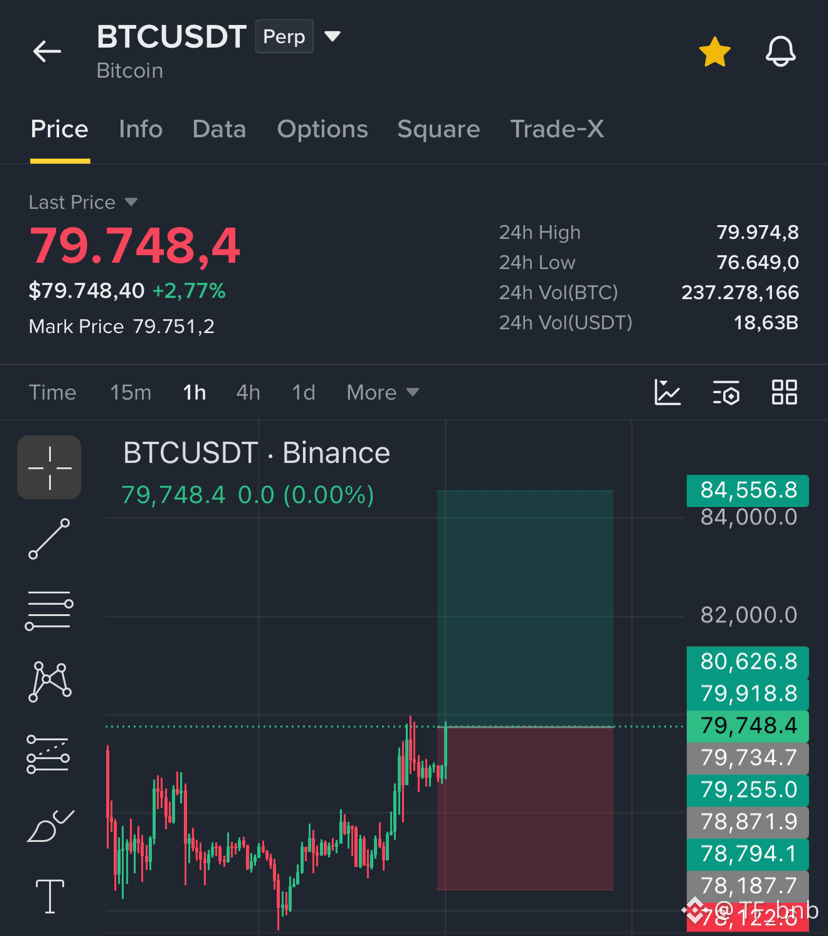Click the 79,918.8 price label
Image resolution: width=828 pixels, height=936 pixels.
pyautogui.click(x=748, y=694)
